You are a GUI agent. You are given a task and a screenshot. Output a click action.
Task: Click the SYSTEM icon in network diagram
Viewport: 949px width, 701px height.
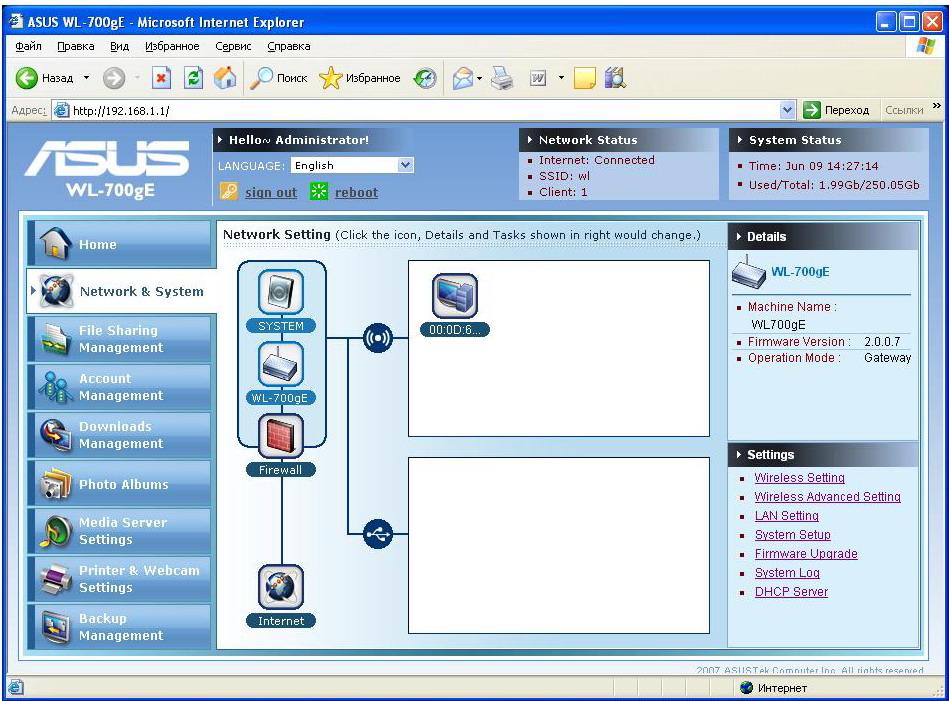pyautogui.click(x=281, y=292)
